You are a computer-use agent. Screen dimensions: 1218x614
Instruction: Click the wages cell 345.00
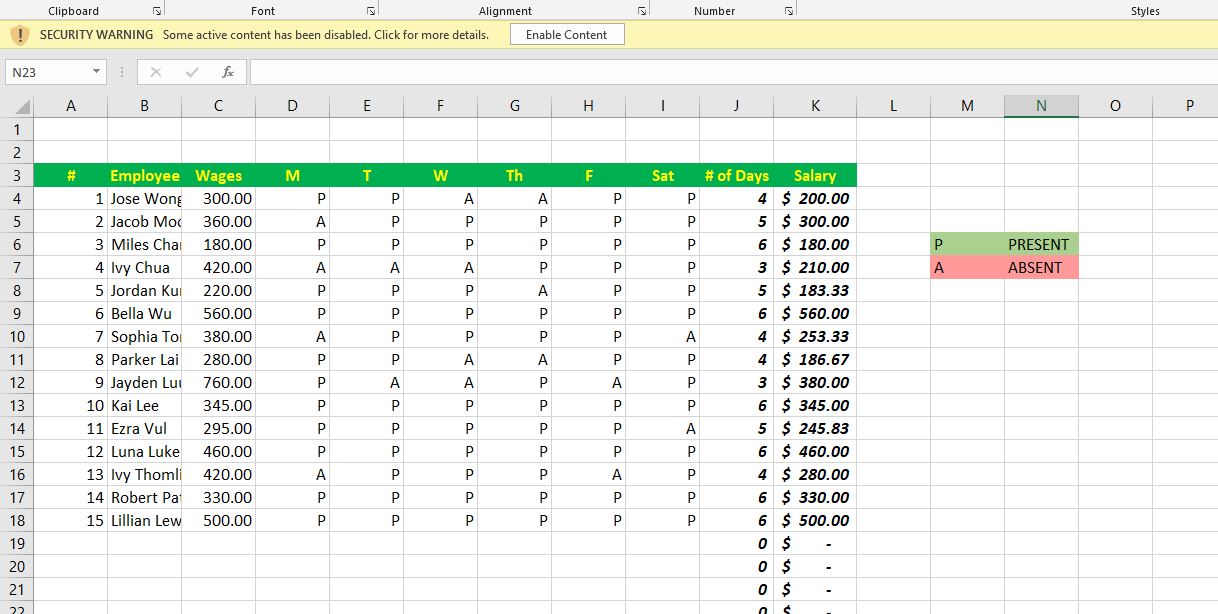(219, 406)
